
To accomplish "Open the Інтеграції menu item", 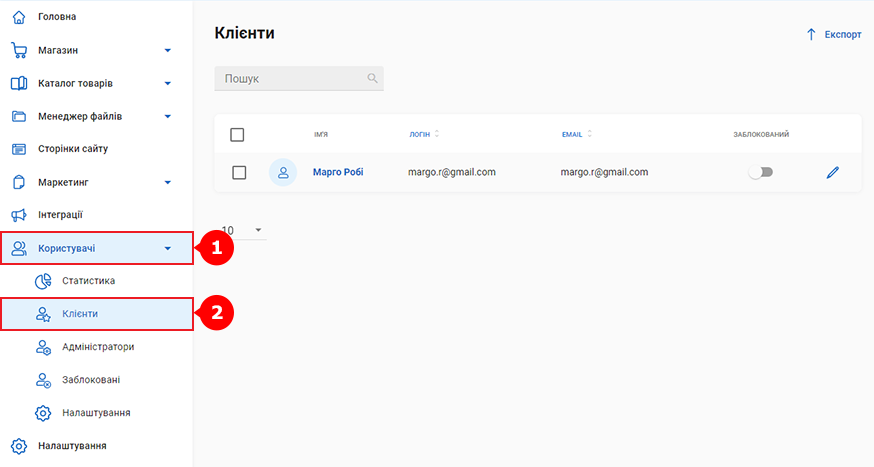I will 60,215.
